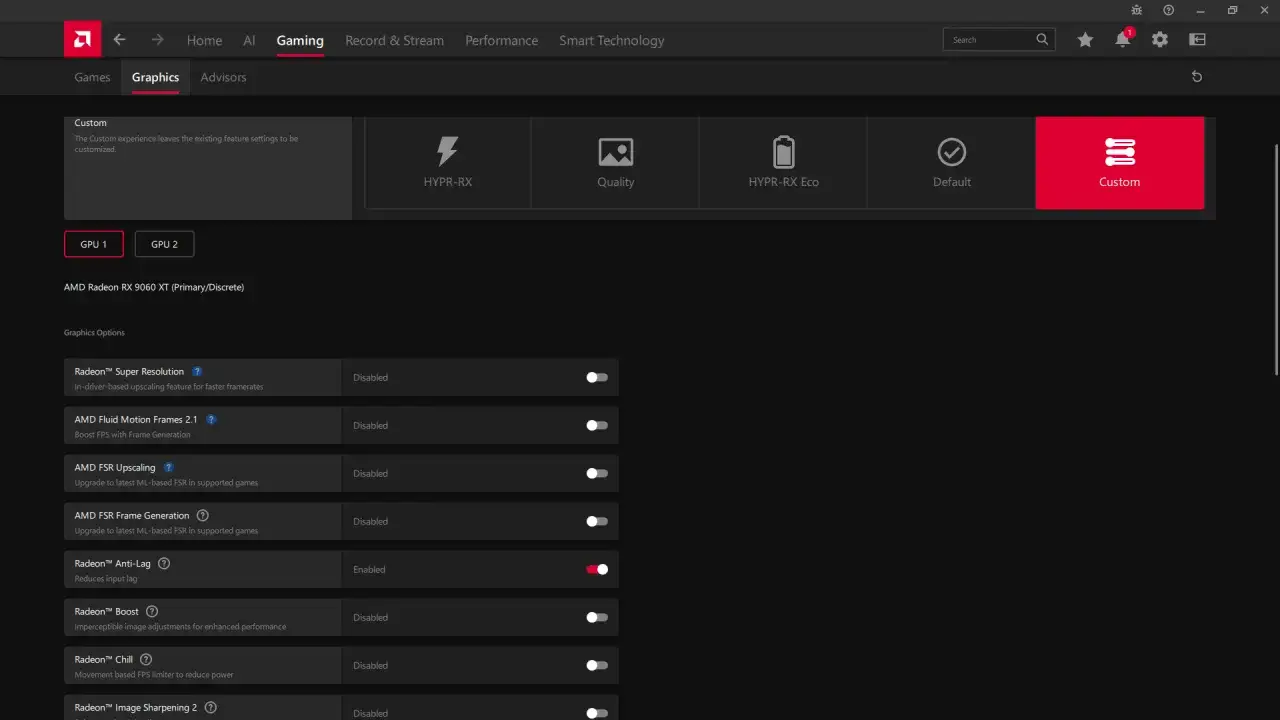Select the Custom profile

point(1120,163)
